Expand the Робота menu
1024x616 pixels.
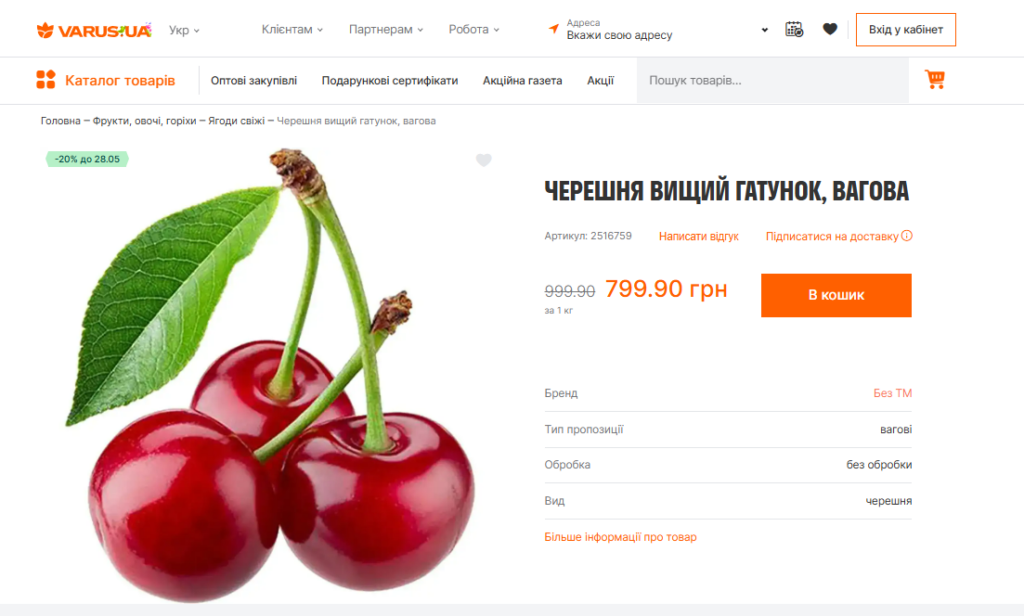click(x=473, y=29)
